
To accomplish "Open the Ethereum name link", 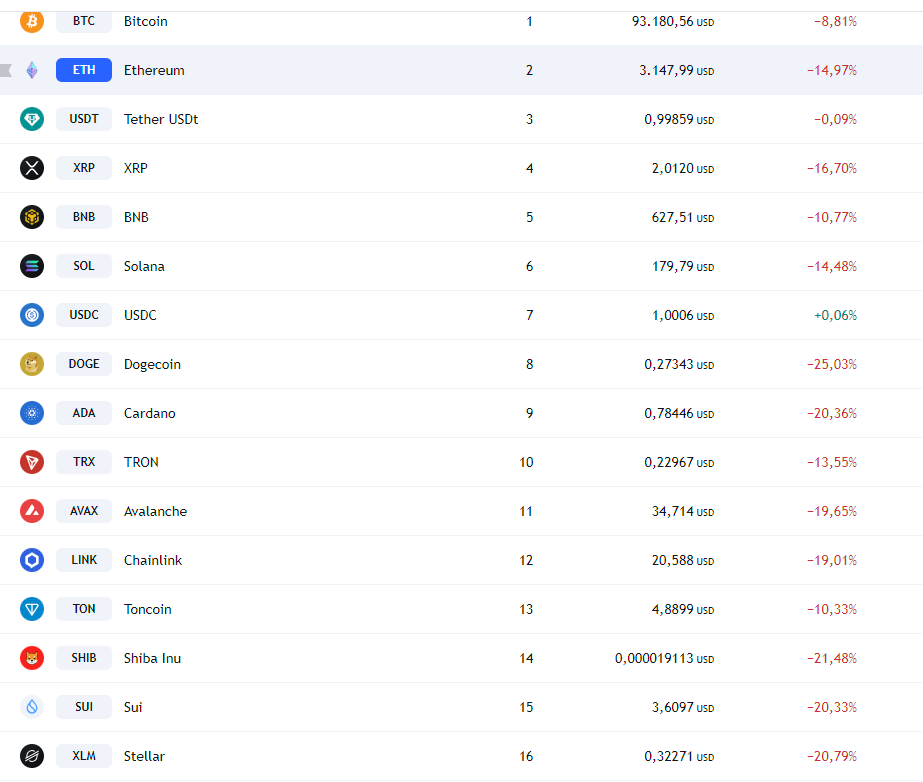I will 154,70.
